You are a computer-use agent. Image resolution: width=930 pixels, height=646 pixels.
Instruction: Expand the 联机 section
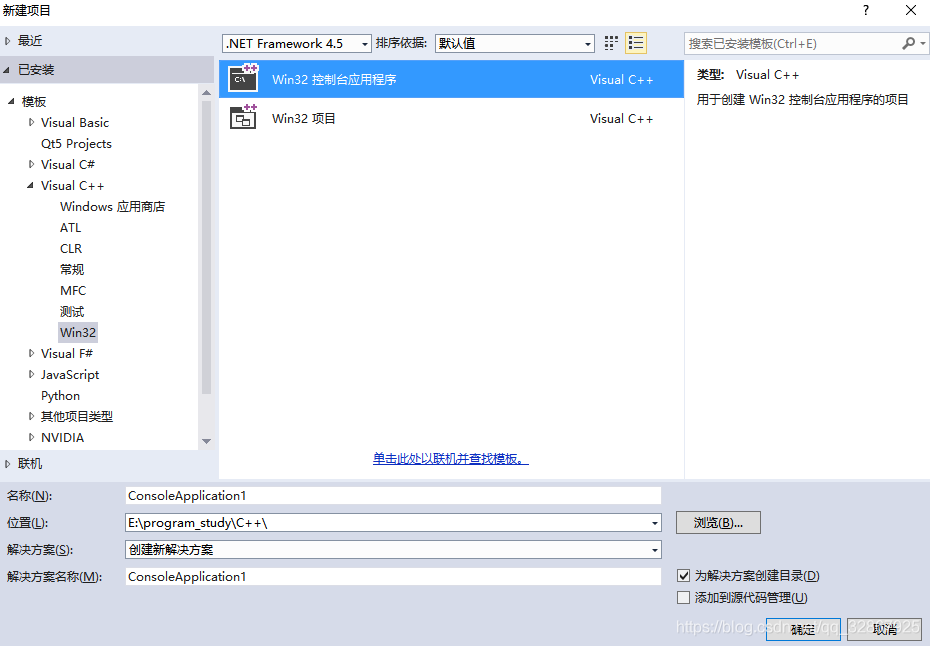coord(8,464)
